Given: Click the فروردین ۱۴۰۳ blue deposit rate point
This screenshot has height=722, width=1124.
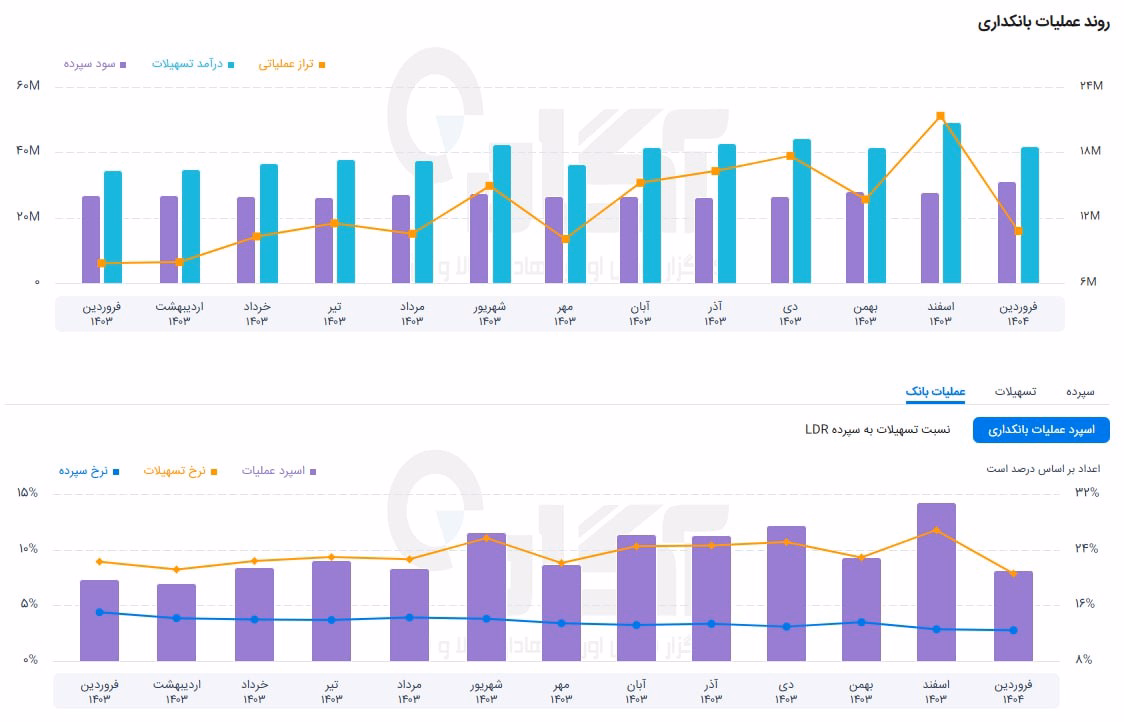Looking at the screenshot, I should pyautogui.click(x=100, y=612).
